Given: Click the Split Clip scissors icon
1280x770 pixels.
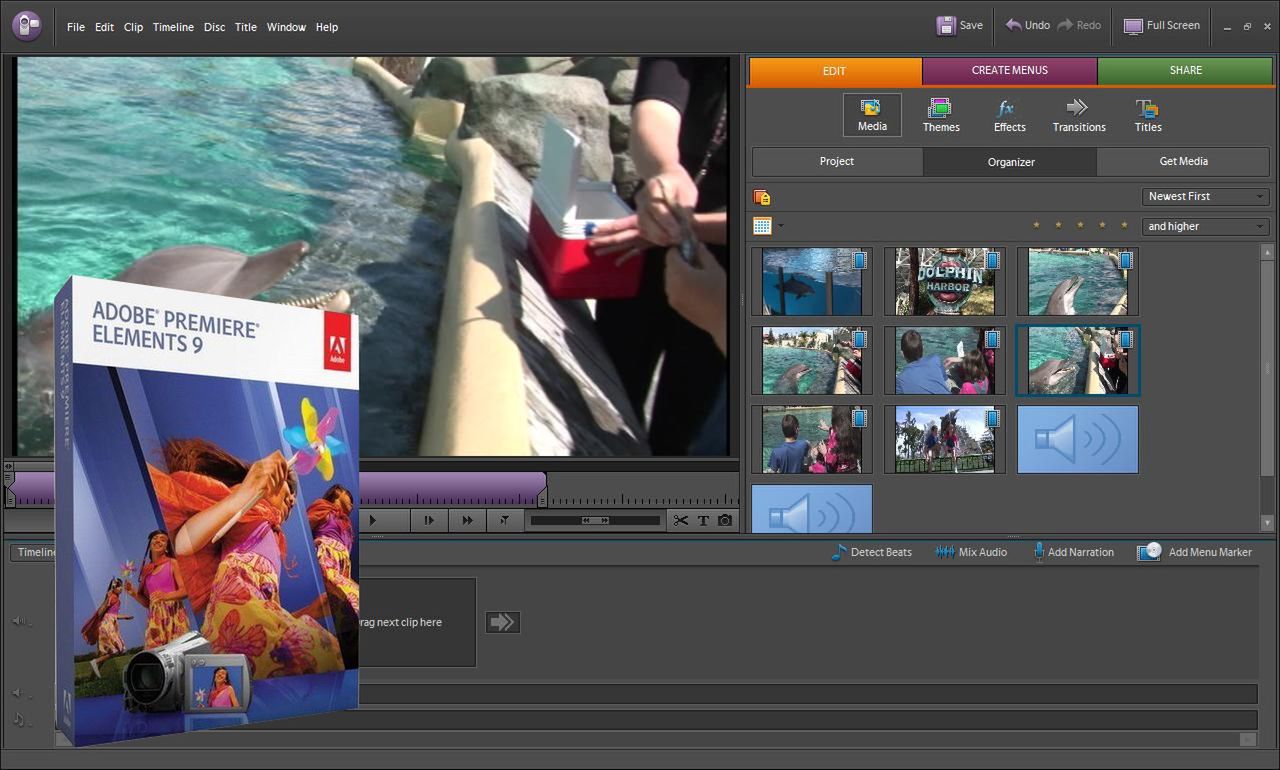Looking at the screenshot, I should click(x=681, y=520).
